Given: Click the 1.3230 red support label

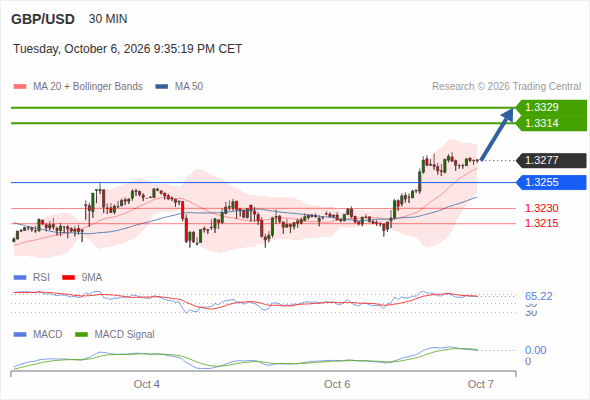Looking at the screenshot, I should (541, 208).
